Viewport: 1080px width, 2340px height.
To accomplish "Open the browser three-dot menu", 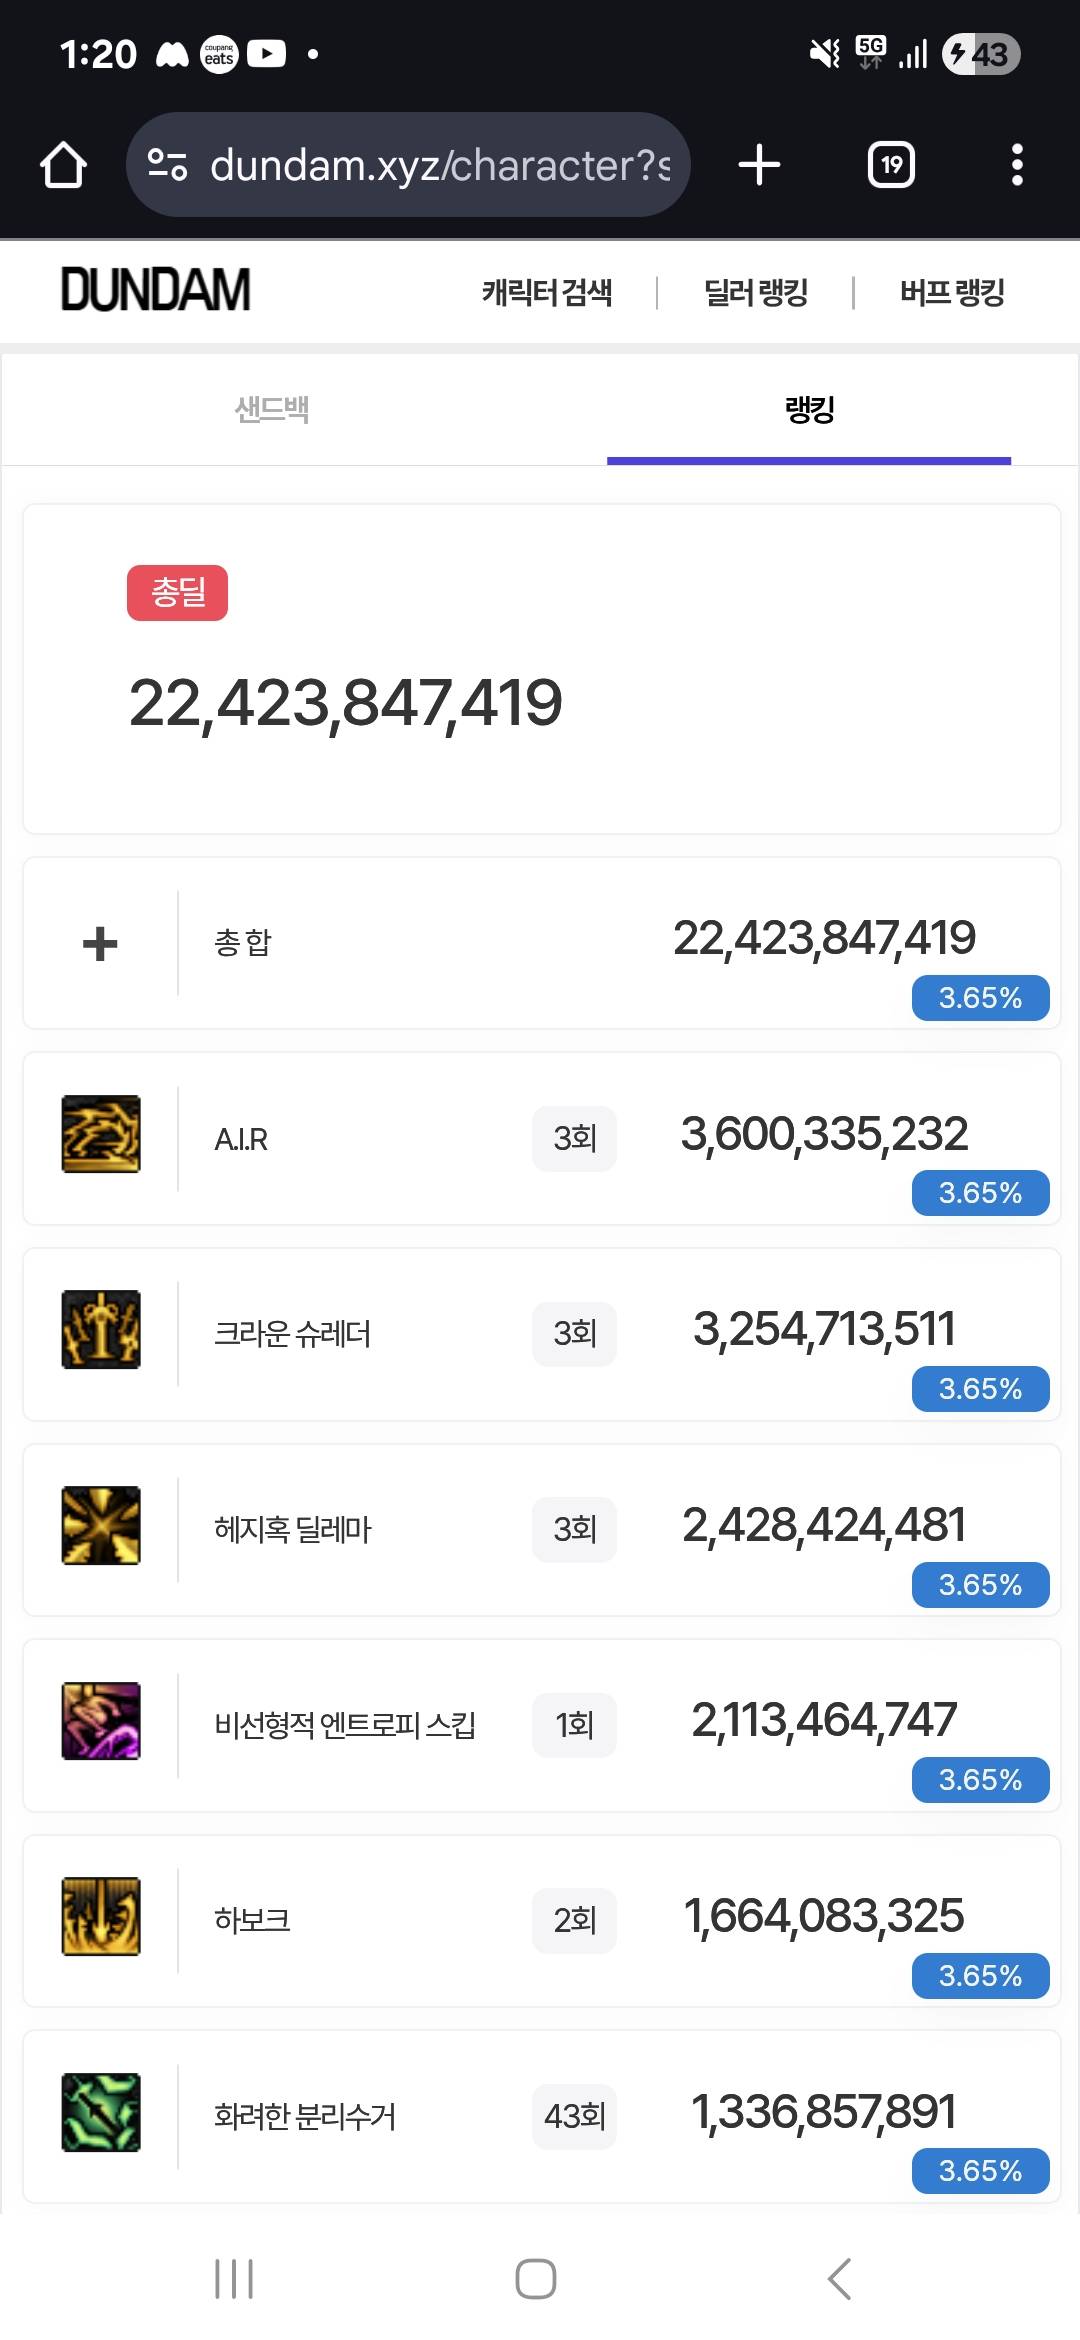I will coord(1017,165).
